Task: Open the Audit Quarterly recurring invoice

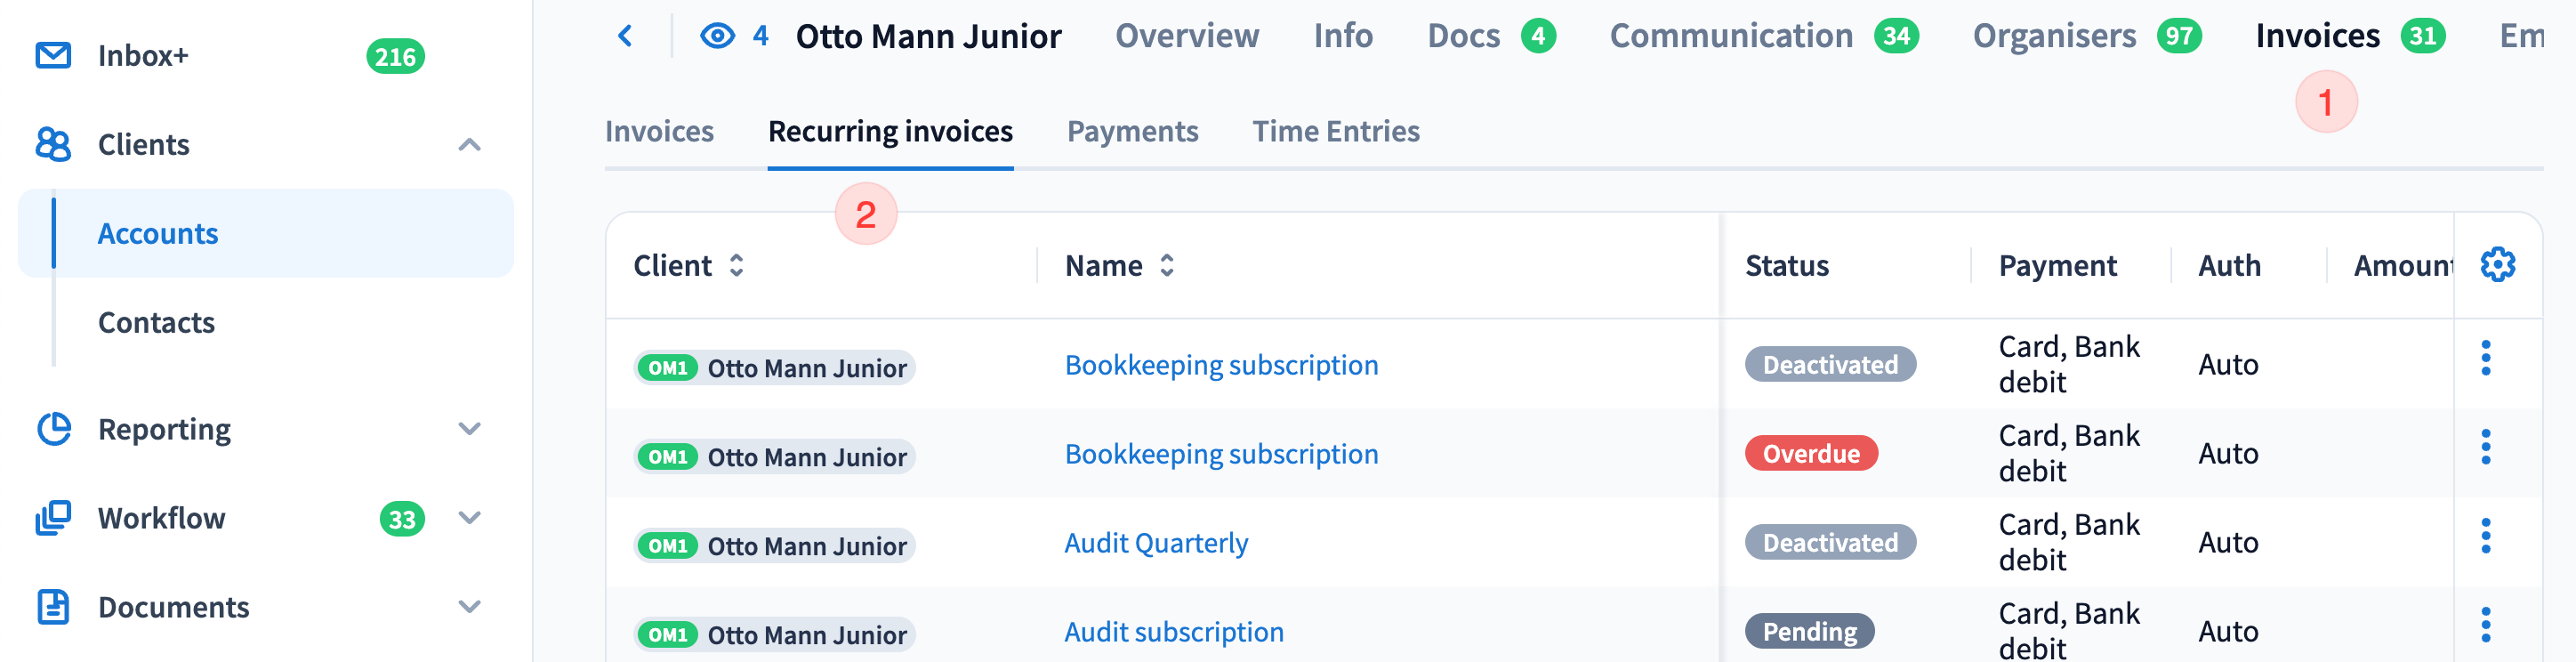Action: [1156, 543]
